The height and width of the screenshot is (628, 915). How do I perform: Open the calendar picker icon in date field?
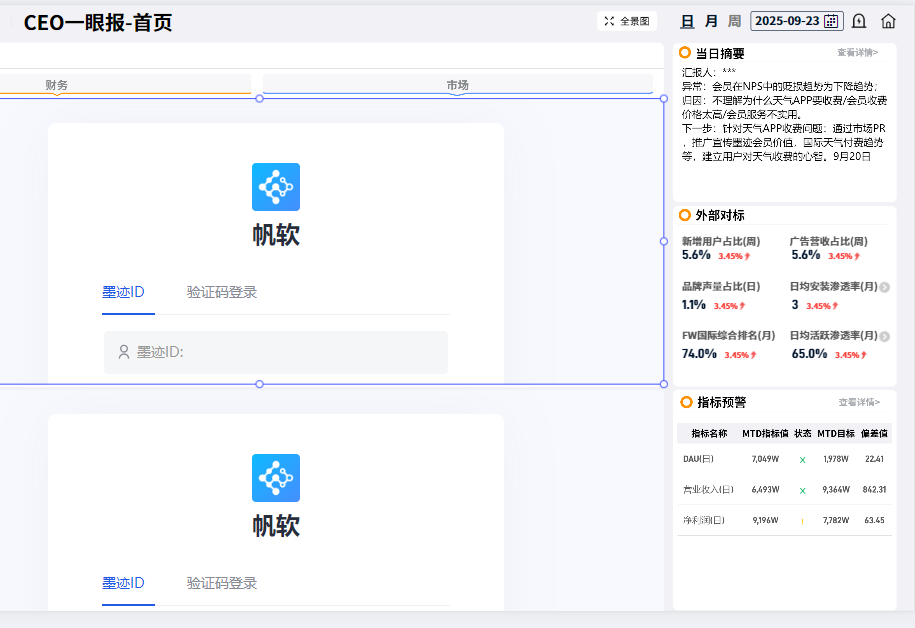point(831,21)
